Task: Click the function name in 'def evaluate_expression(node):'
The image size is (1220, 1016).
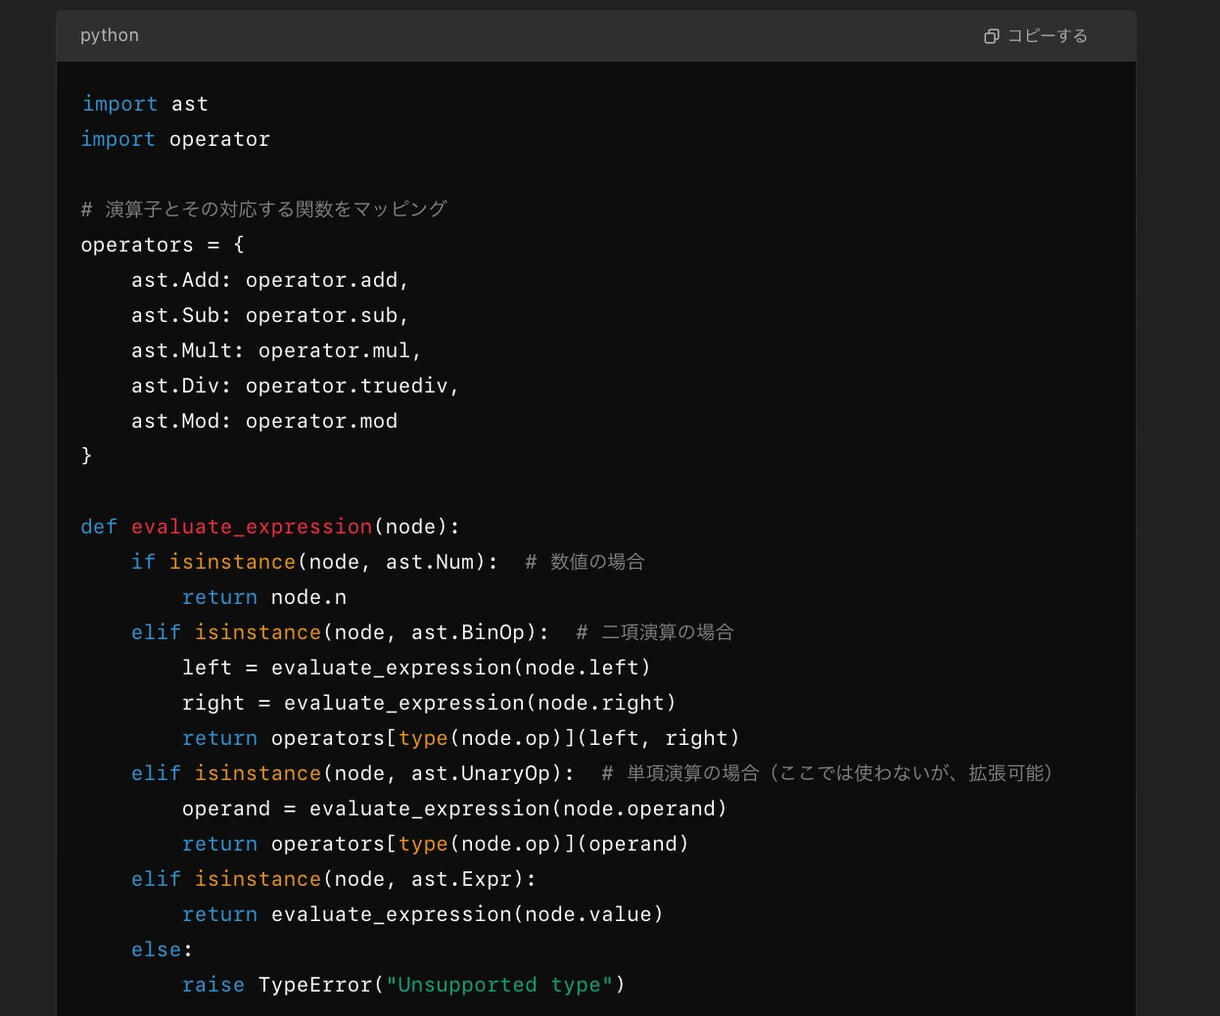Action: [x=252, y=527]
